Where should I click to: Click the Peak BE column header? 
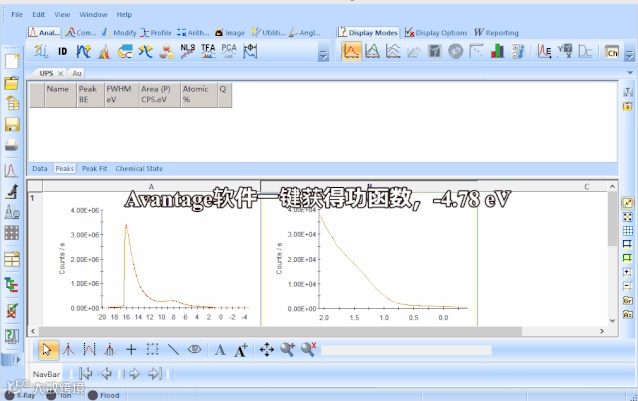(90, 94)
